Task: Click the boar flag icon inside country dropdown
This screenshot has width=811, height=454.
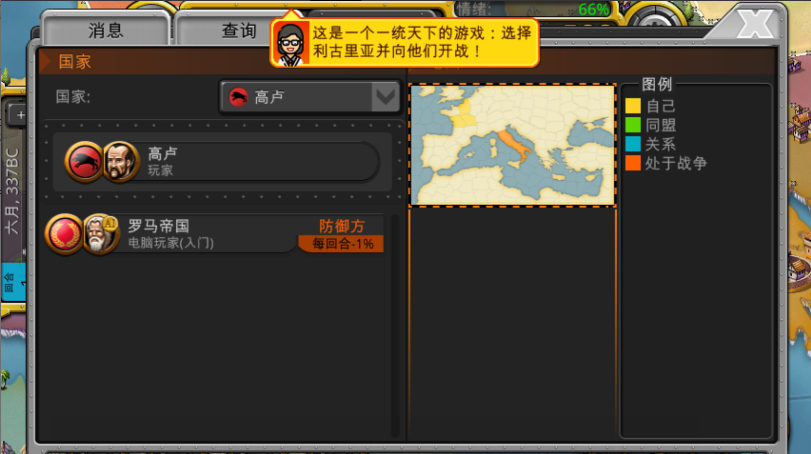Action: pos(239,97)
